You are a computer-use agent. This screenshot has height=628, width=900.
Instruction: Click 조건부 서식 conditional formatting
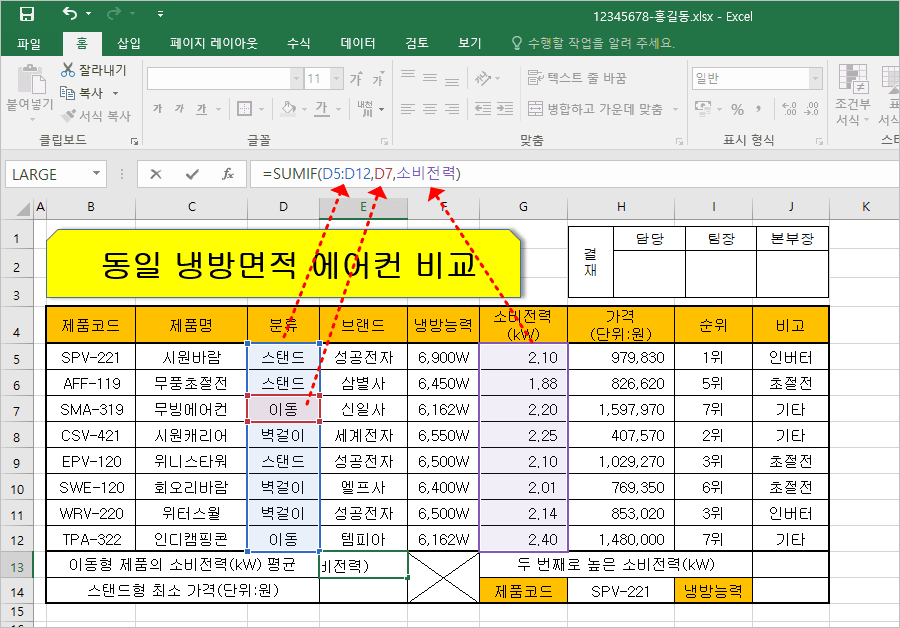853,95
